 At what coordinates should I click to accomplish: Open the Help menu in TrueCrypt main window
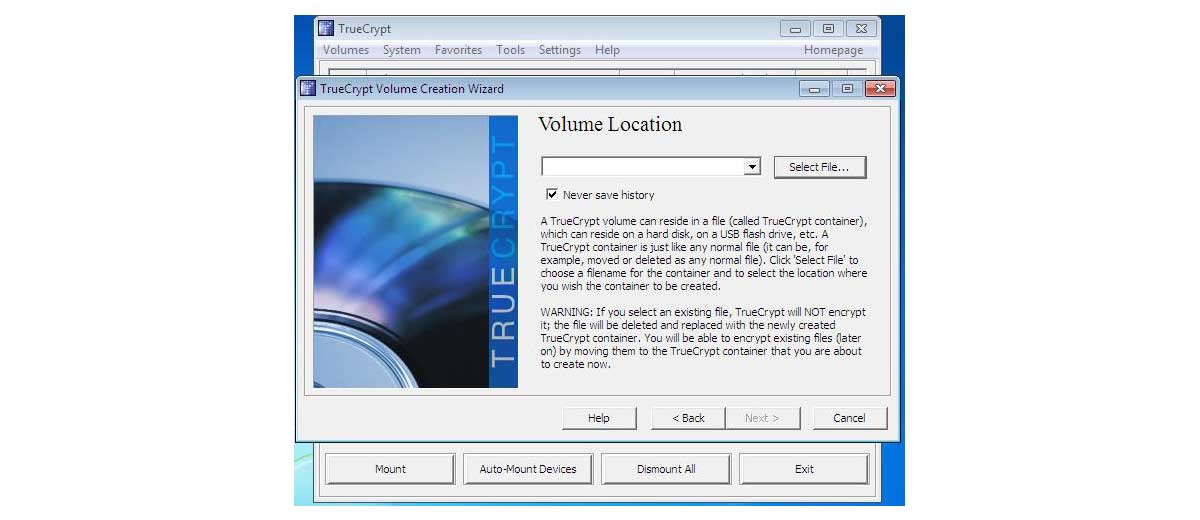point(607,50)
